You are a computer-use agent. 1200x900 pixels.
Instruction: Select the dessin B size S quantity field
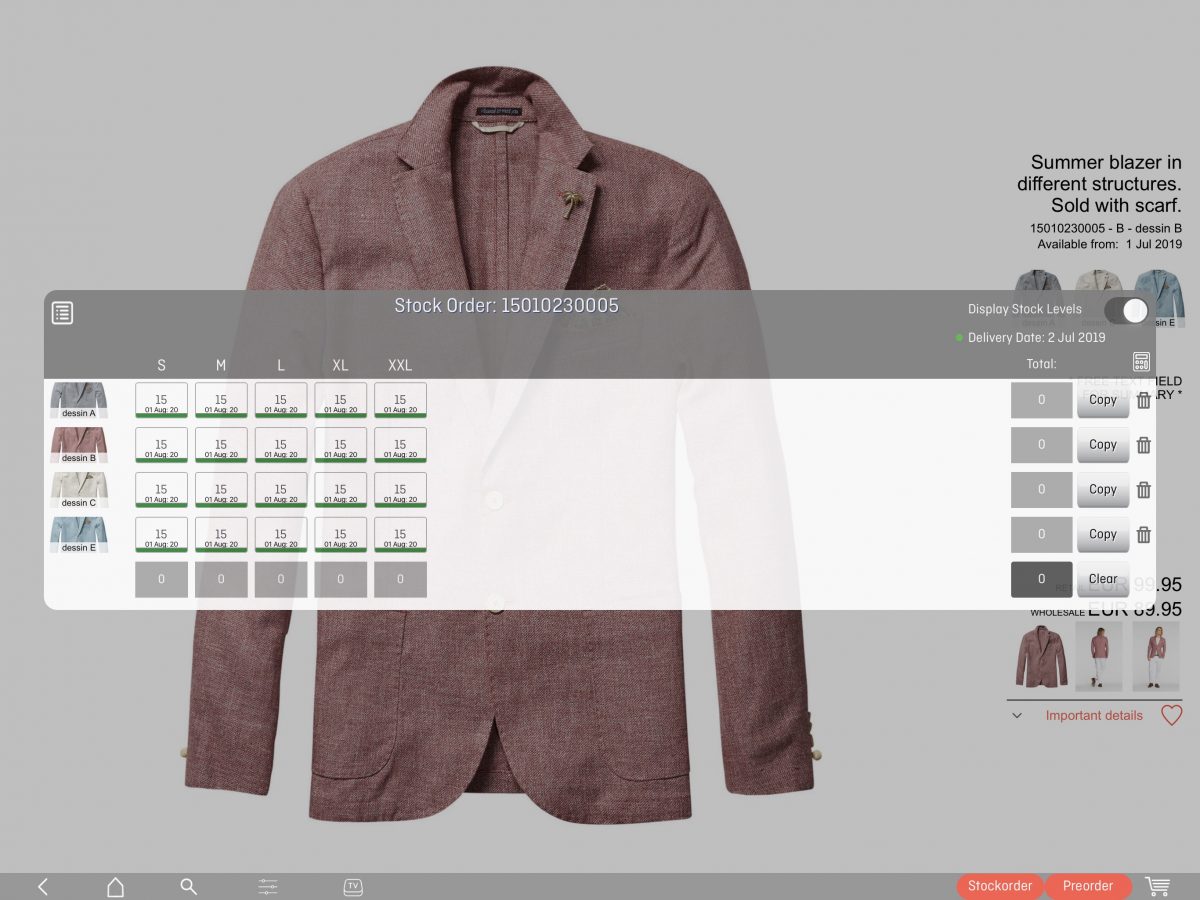pyautogui.click(x=161, y=445)
